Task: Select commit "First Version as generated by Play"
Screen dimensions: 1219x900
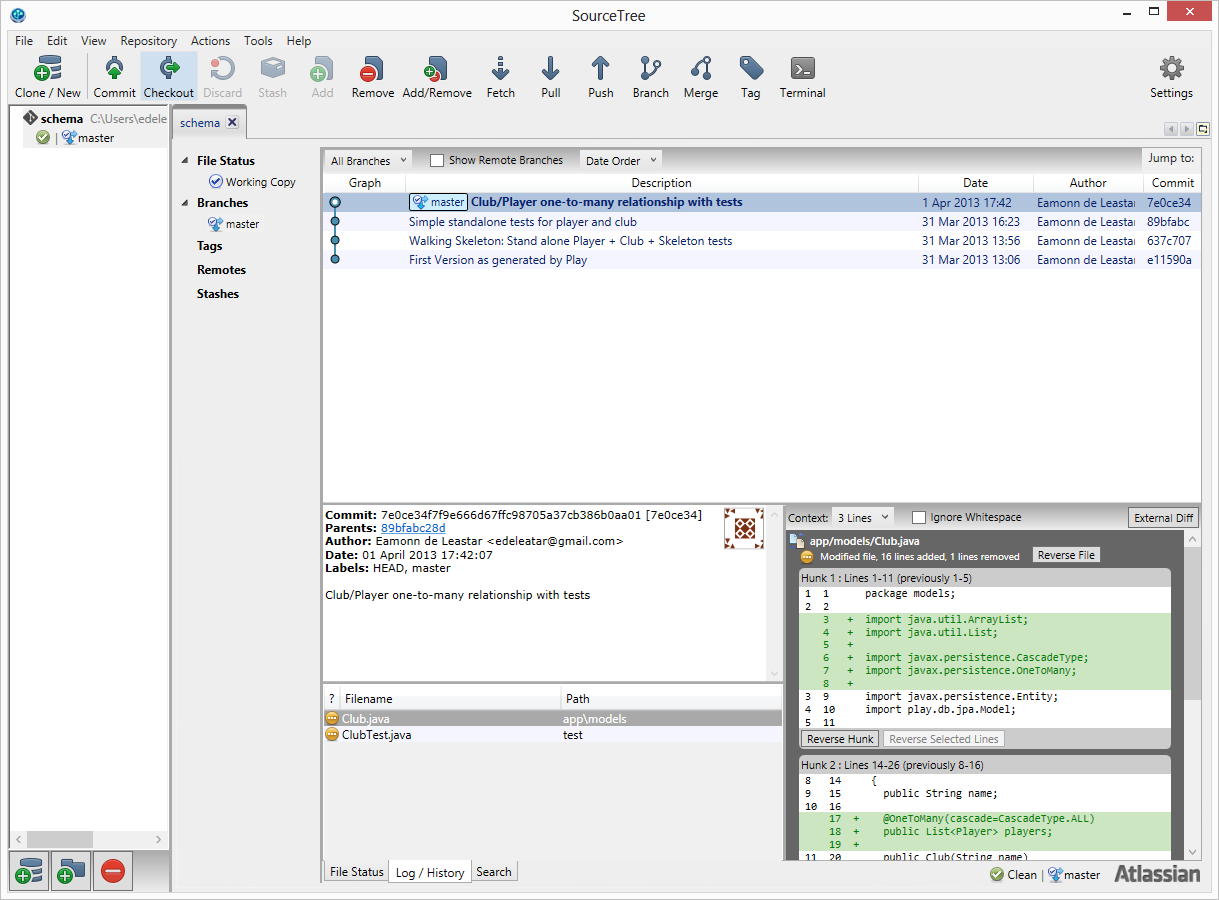Action: (761, 260)
